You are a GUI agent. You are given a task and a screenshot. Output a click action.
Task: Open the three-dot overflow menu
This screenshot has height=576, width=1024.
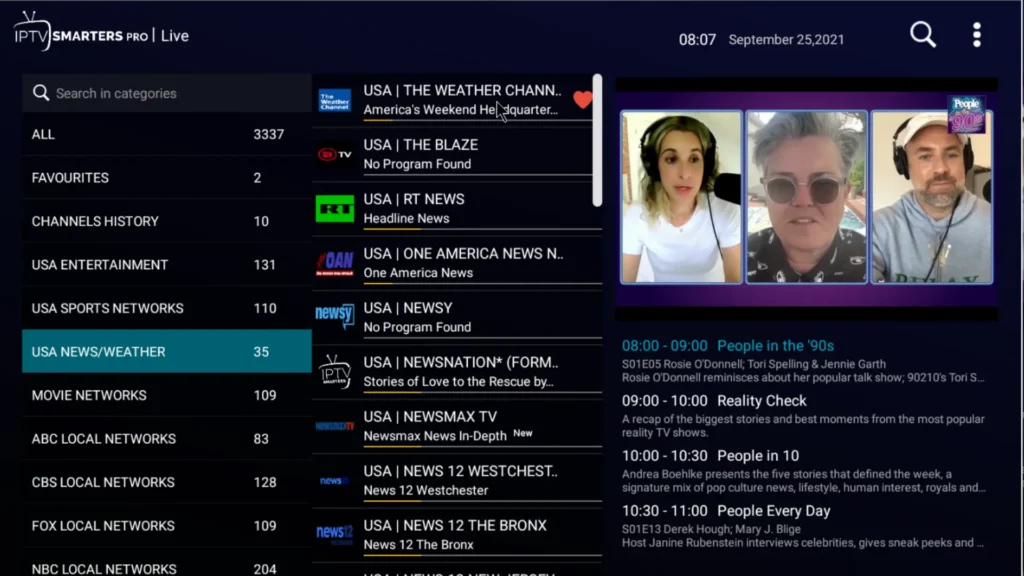976,35
